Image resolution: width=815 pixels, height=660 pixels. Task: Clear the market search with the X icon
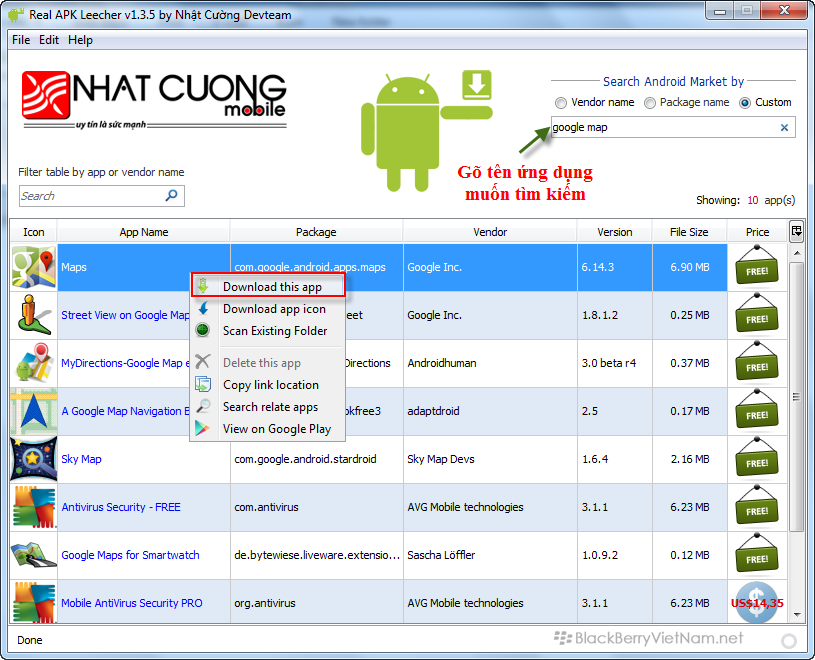[784, 127]
